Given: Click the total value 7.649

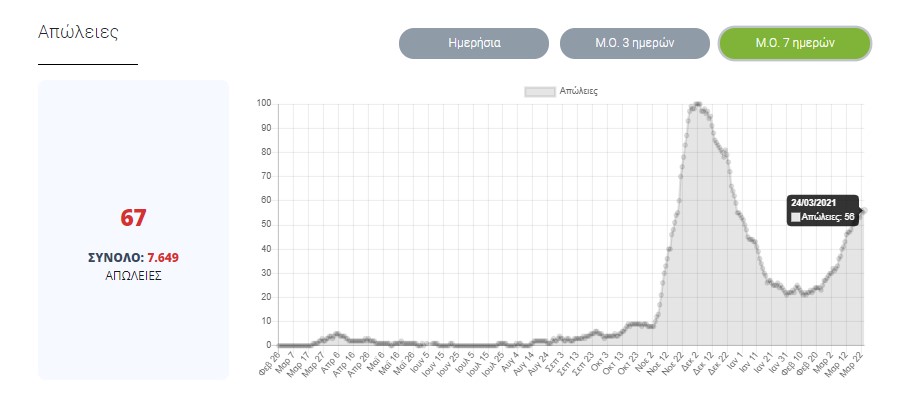Looking at the screenshot, I should pyautogui.click(x=160, y=257).
